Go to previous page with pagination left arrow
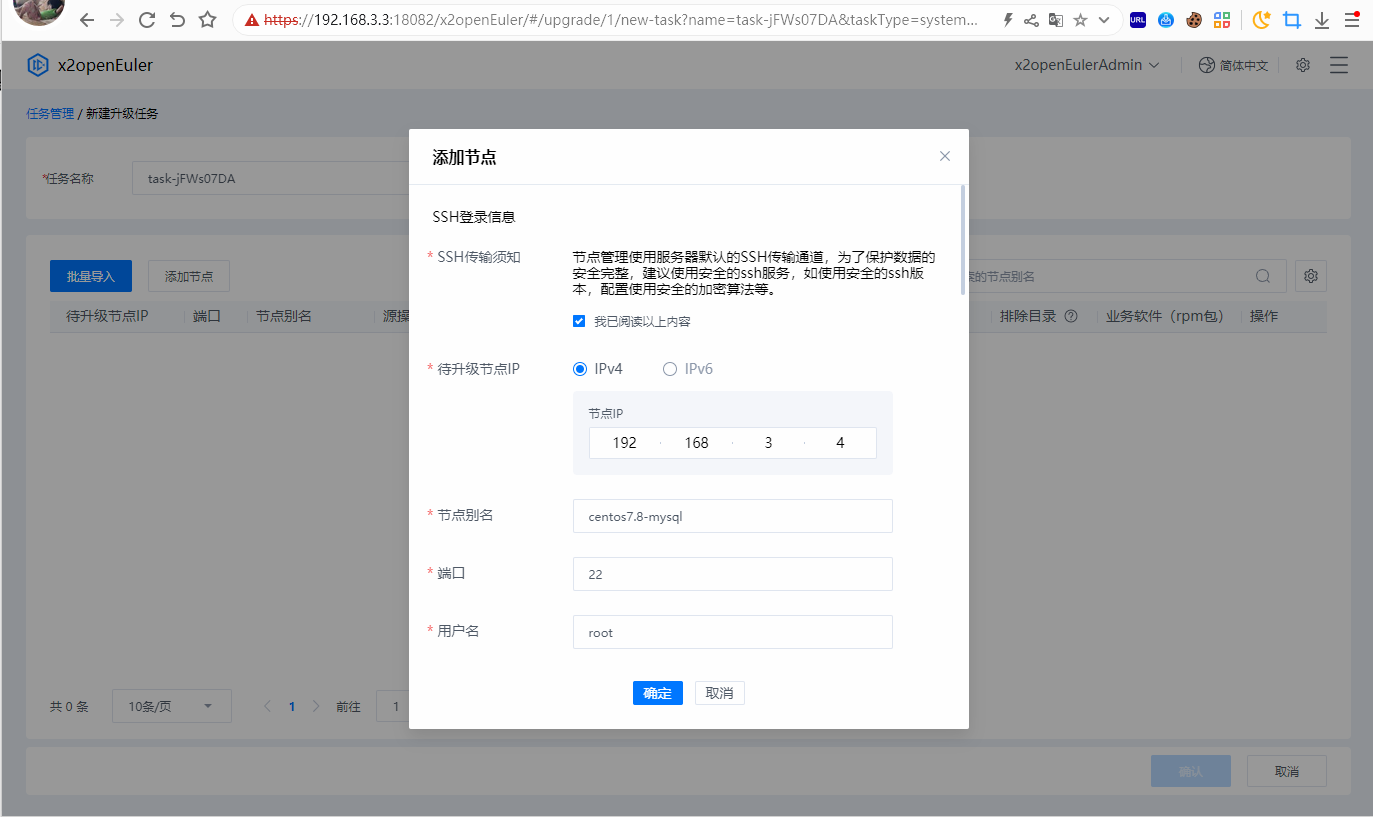The height and width of the screenshot is (817, 1373). [267, 706]
